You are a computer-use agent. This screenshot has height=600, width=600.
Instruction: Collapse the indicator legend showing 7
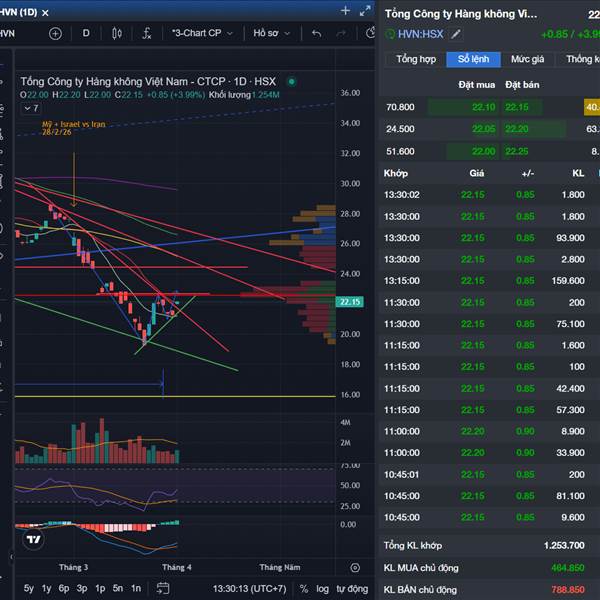(31, 109)
